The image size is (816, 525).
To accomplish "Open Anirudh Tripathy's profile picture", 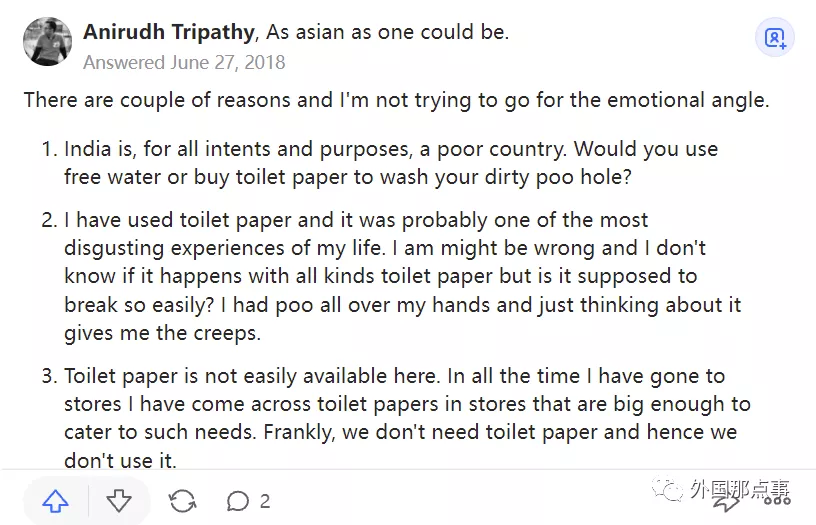I will (47, 41).
